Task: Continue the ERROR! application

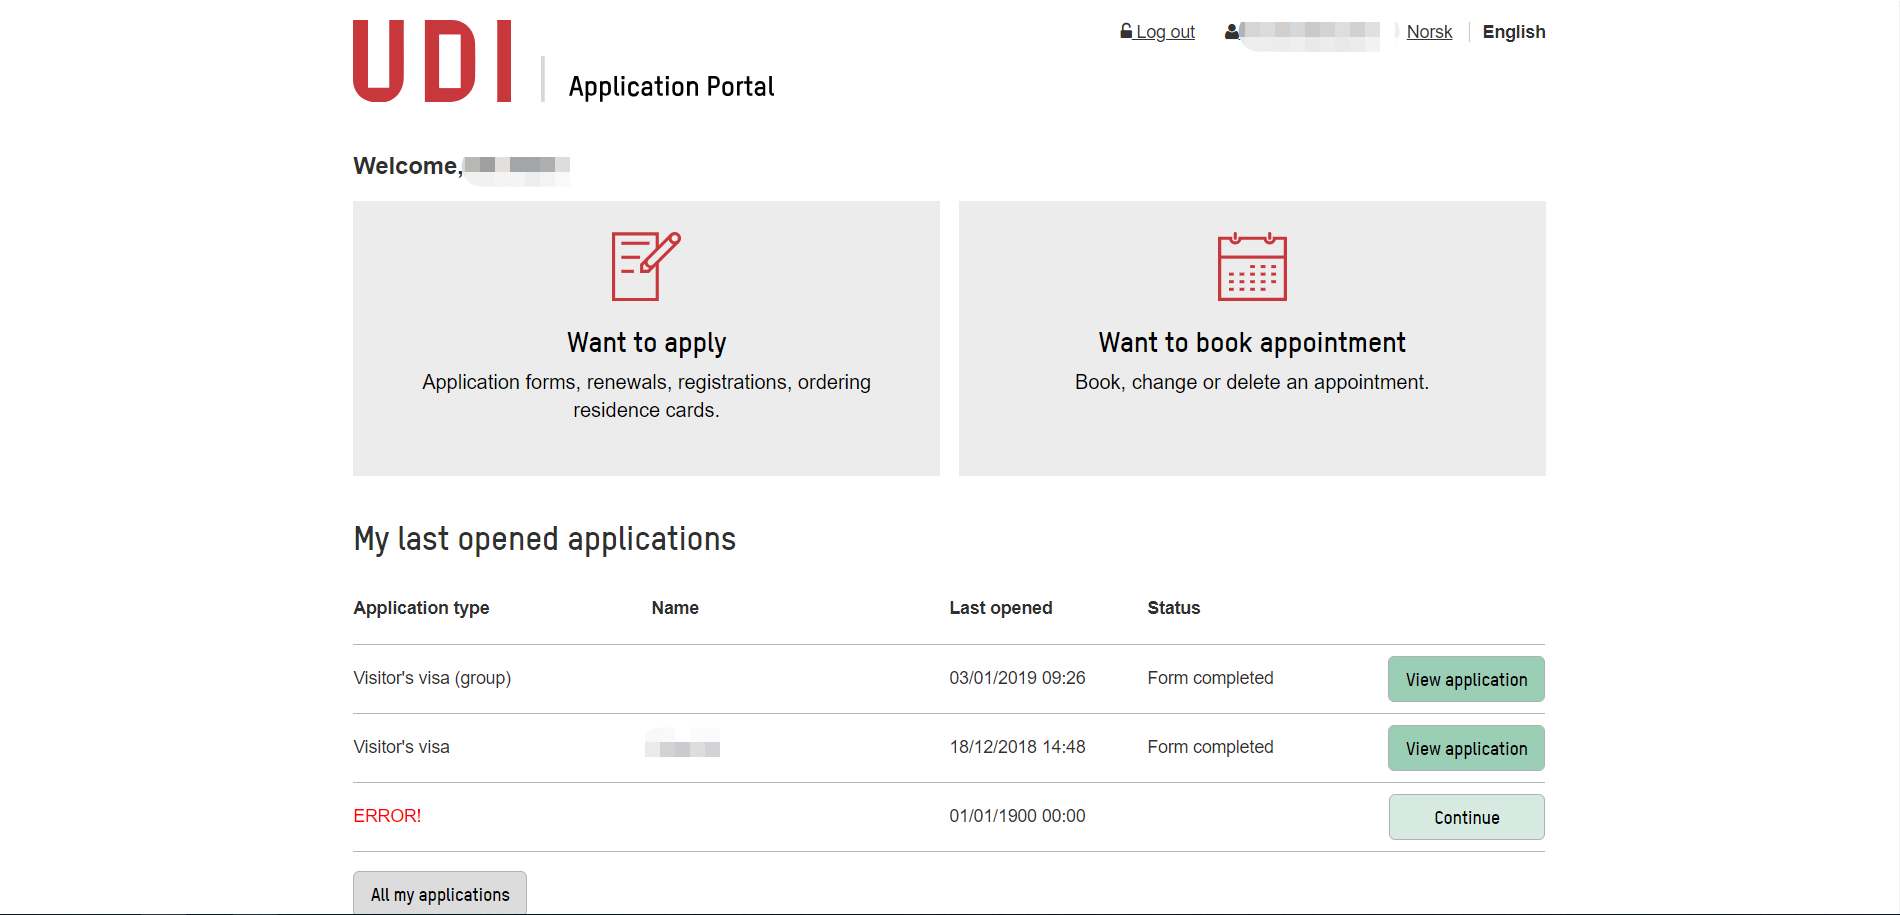Action: point(1467,817)
